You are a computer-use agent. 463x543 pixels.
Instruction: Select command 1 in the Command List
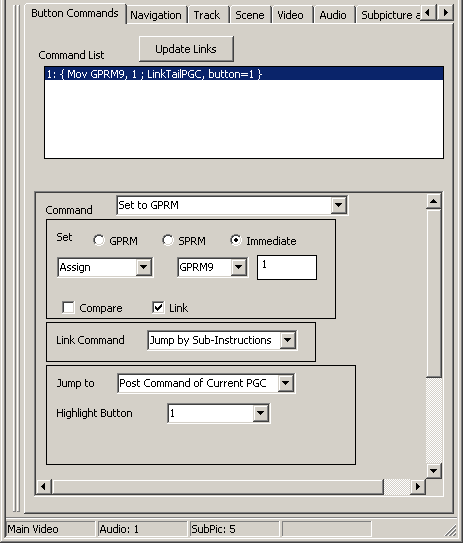244,74
